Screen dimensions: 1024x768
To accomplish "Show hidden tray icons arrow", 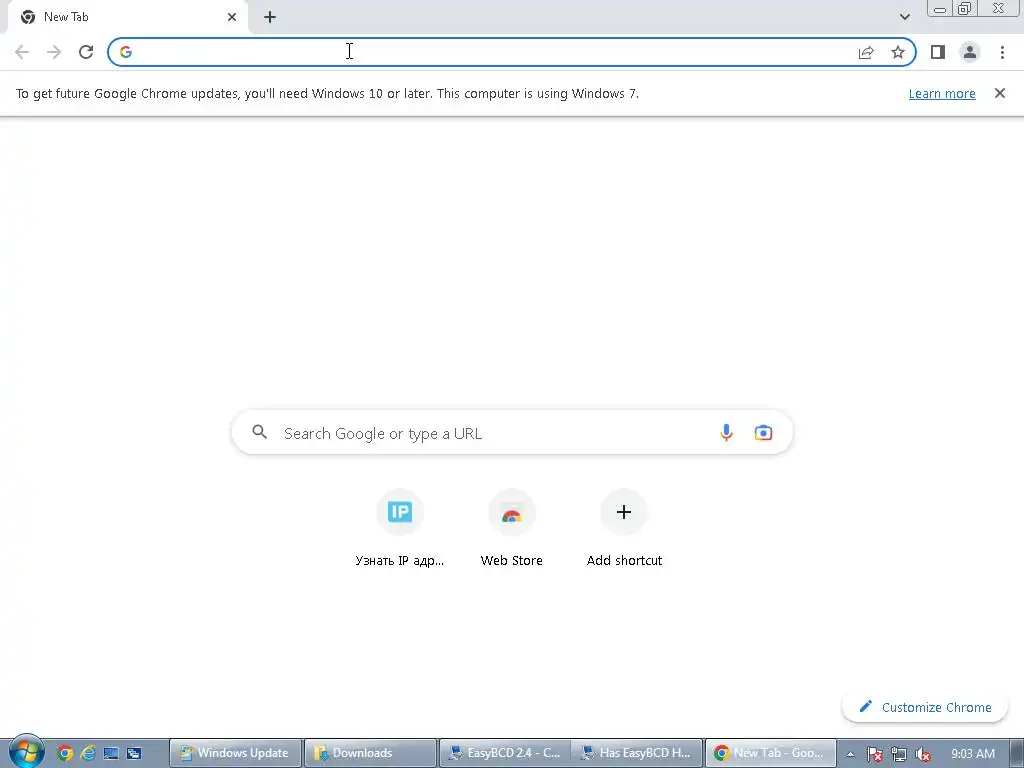I will [850, 754].
